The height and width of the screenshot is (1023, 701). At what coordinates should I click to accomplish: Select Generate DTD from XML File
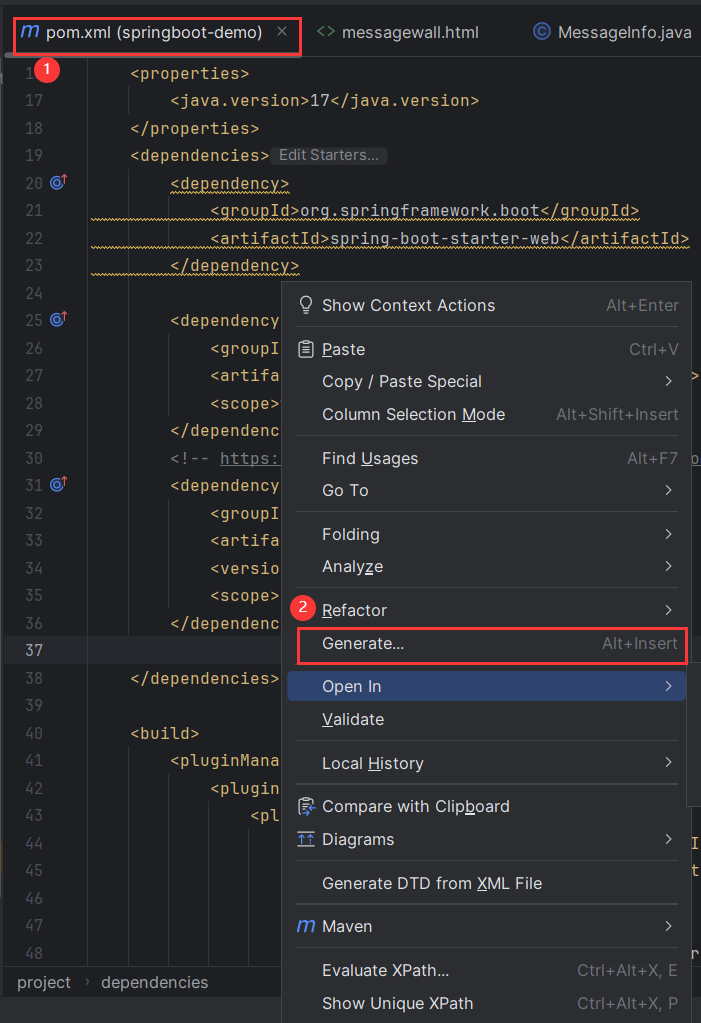486,883
